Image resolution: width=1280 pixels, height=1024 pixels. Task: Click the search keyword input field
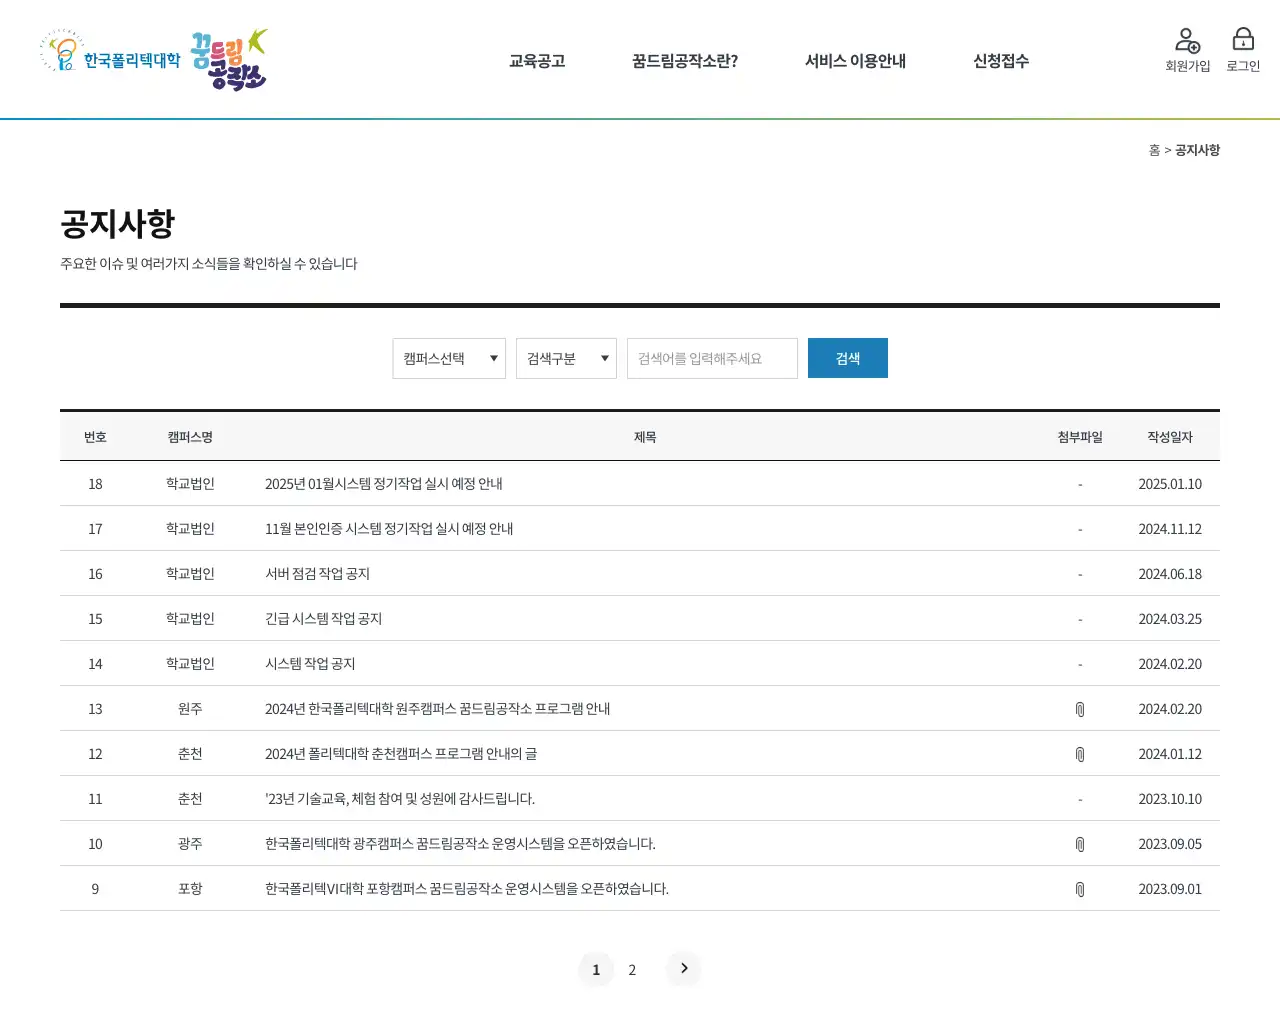click(711, 358)
